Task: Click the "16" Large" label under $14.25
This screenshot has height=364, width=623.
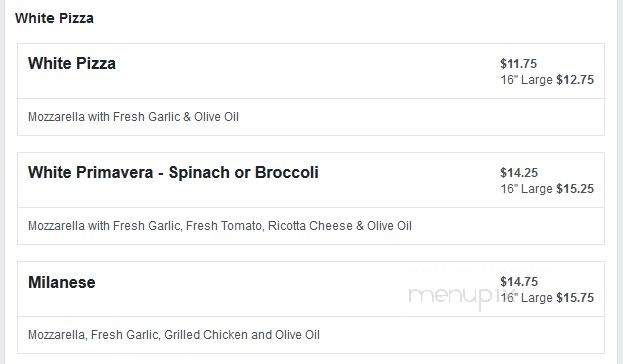Action: coord(526,189)
